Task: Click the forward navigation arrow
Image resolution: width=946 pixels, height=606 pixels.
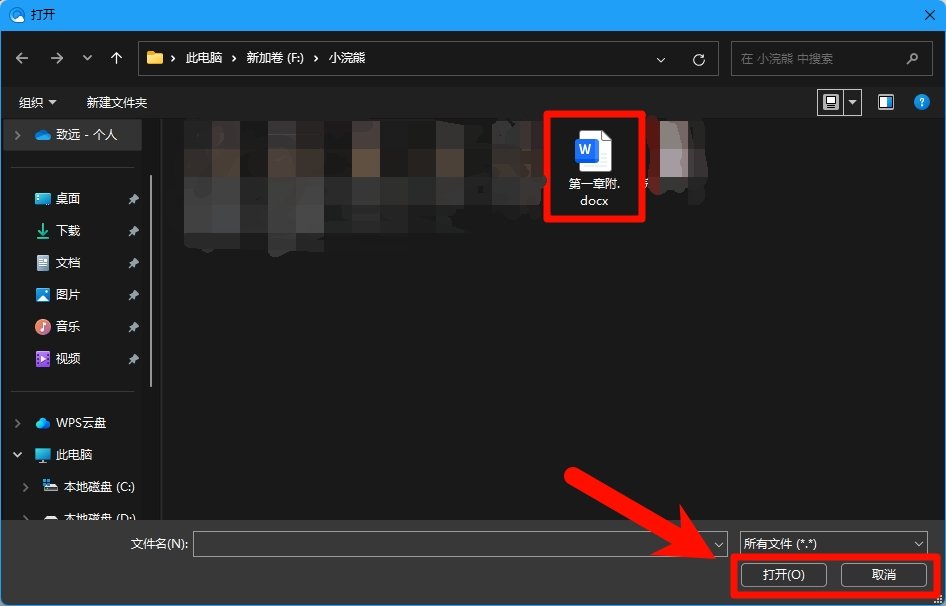Action: coord(57,59)
